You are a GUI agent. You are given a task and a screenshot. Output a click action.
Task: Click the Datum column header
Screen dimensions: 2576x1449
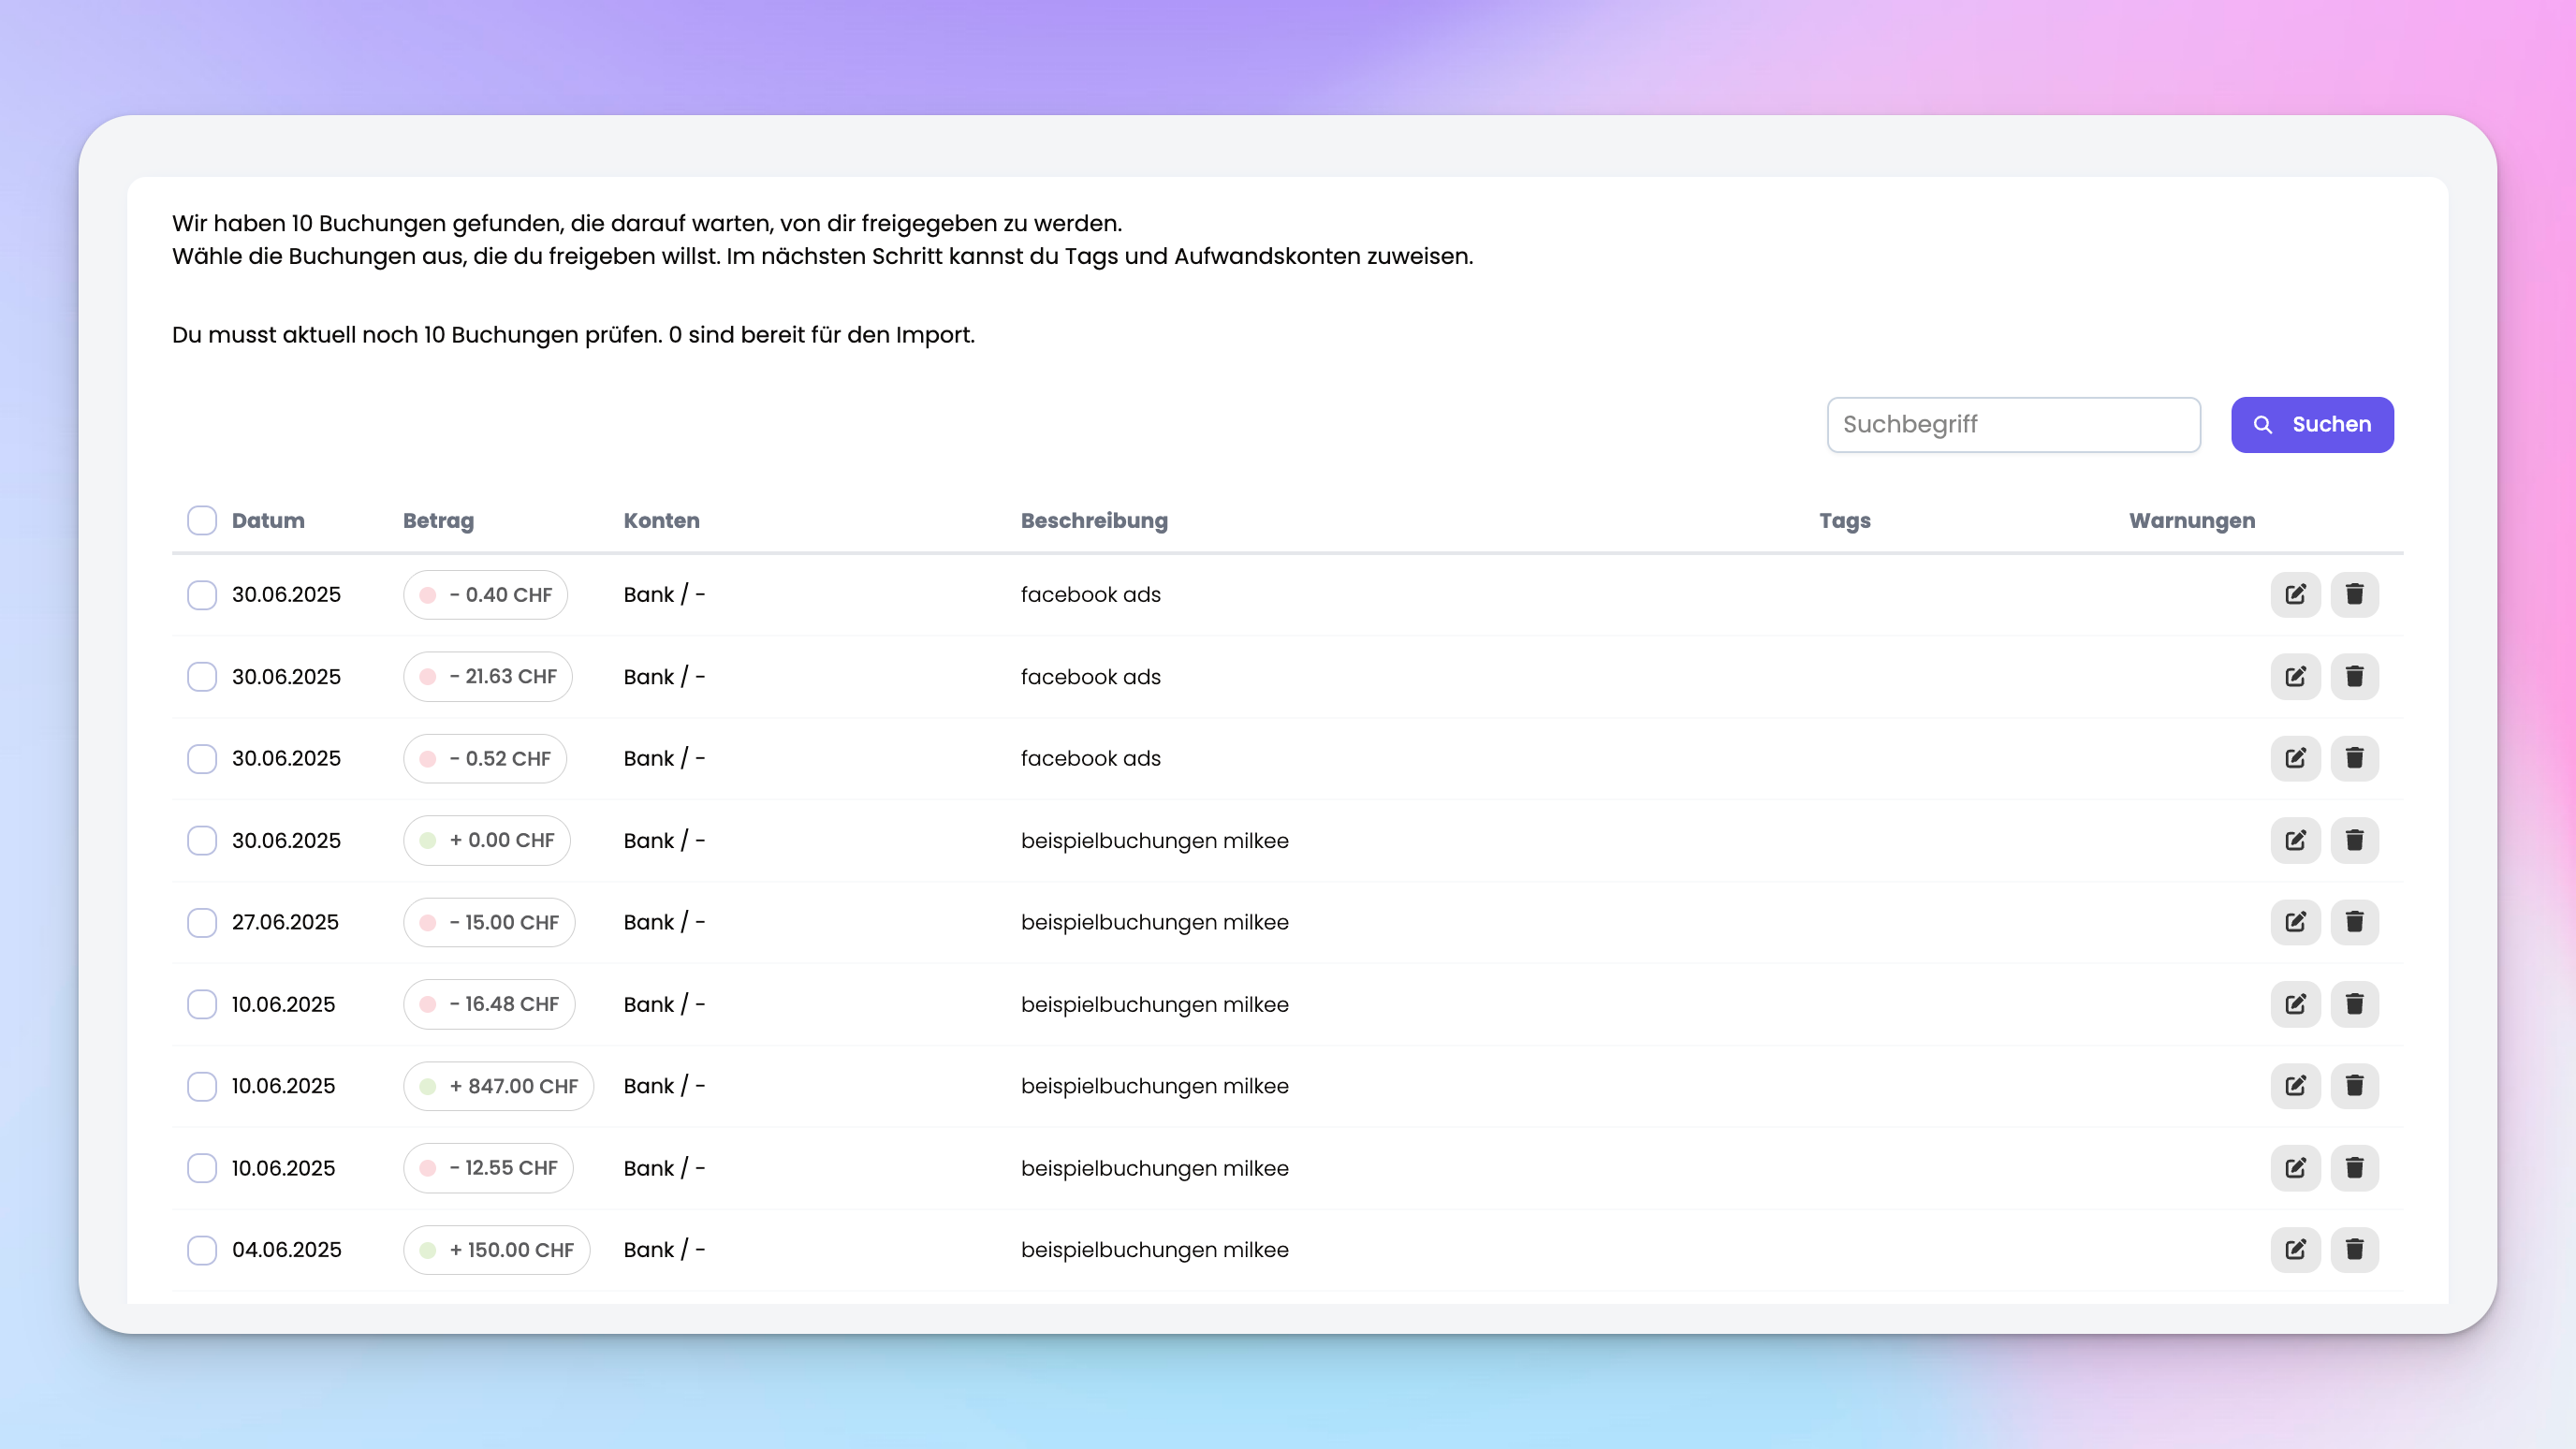click(x=268, y=520)
